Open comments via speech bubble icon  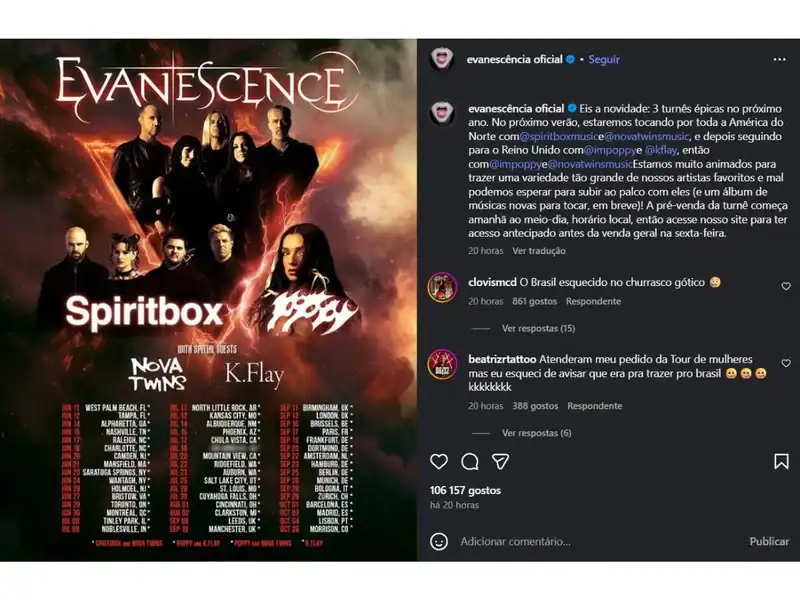[x=469, y=462]
